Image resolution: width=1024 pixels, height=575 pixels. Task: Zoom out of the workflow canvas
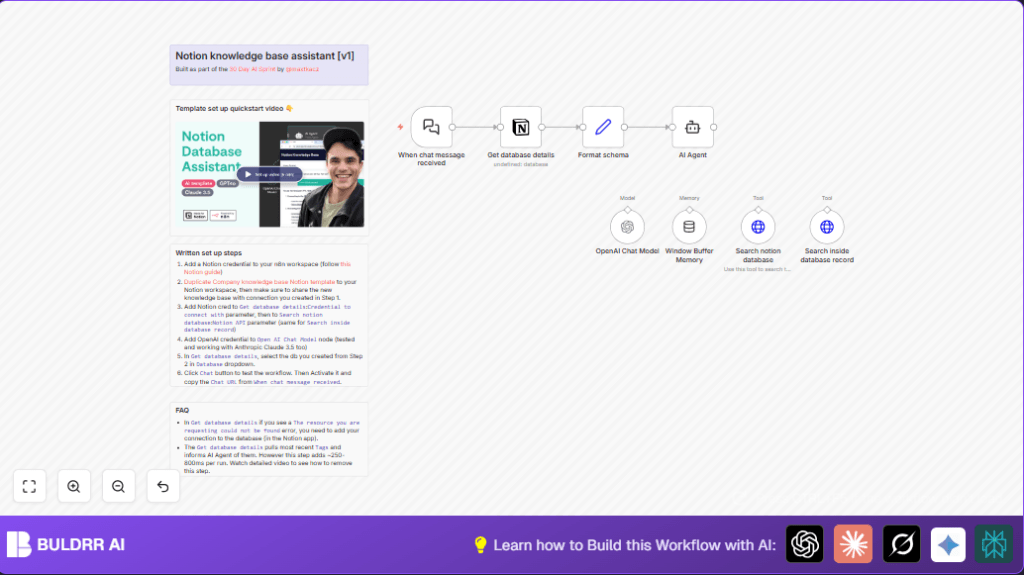[x=118, y=486]
